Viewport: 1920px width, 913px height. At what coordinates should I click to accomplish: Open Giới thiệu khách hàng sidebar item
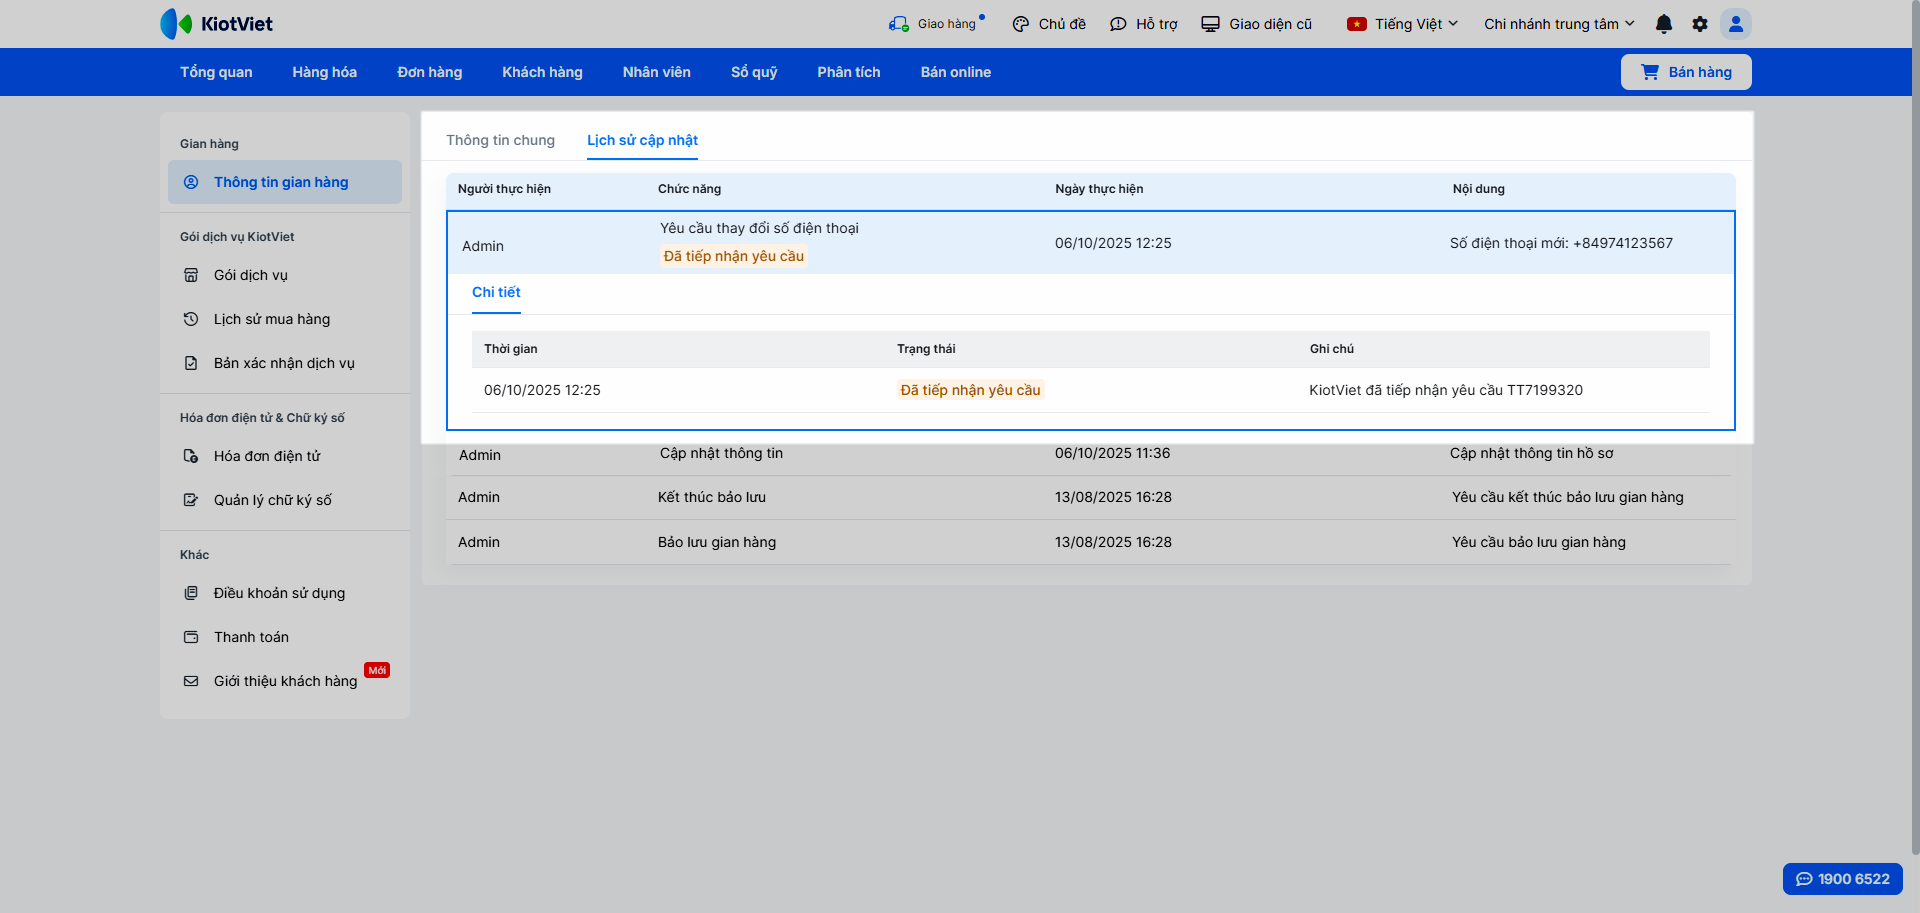coord(285,681)
